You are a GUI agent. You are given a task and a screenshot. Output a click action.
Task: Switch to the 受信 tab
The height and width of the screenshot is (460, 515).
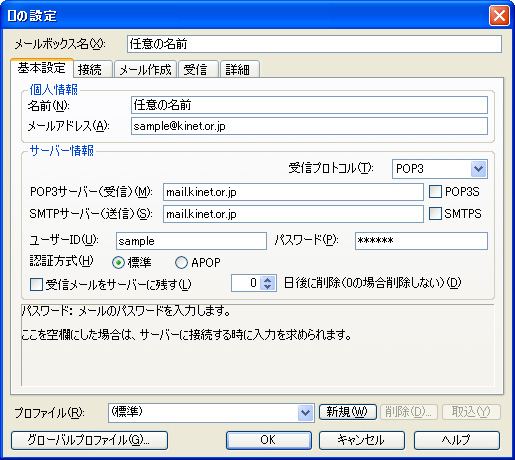coord(198,69)
